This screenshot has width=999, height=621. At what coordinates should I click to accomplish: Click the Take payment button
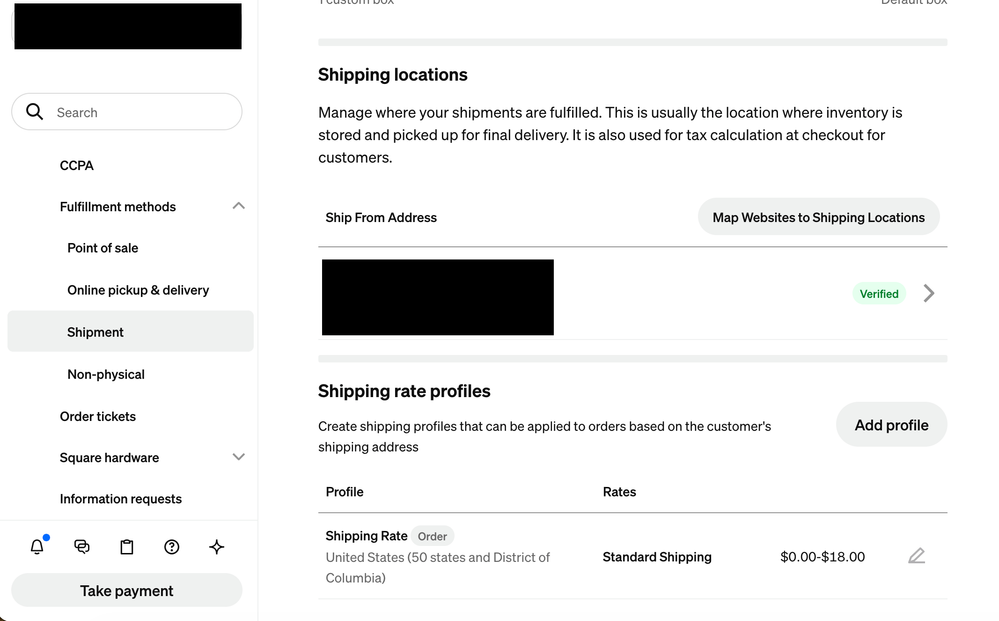(127, 590)
